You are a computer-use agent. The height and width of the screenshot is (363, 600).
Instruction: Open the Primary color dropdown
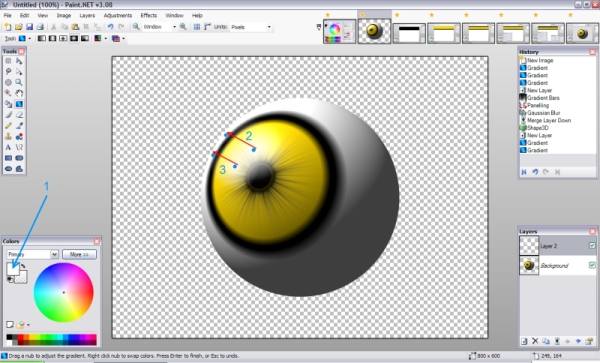coord(33,254)
